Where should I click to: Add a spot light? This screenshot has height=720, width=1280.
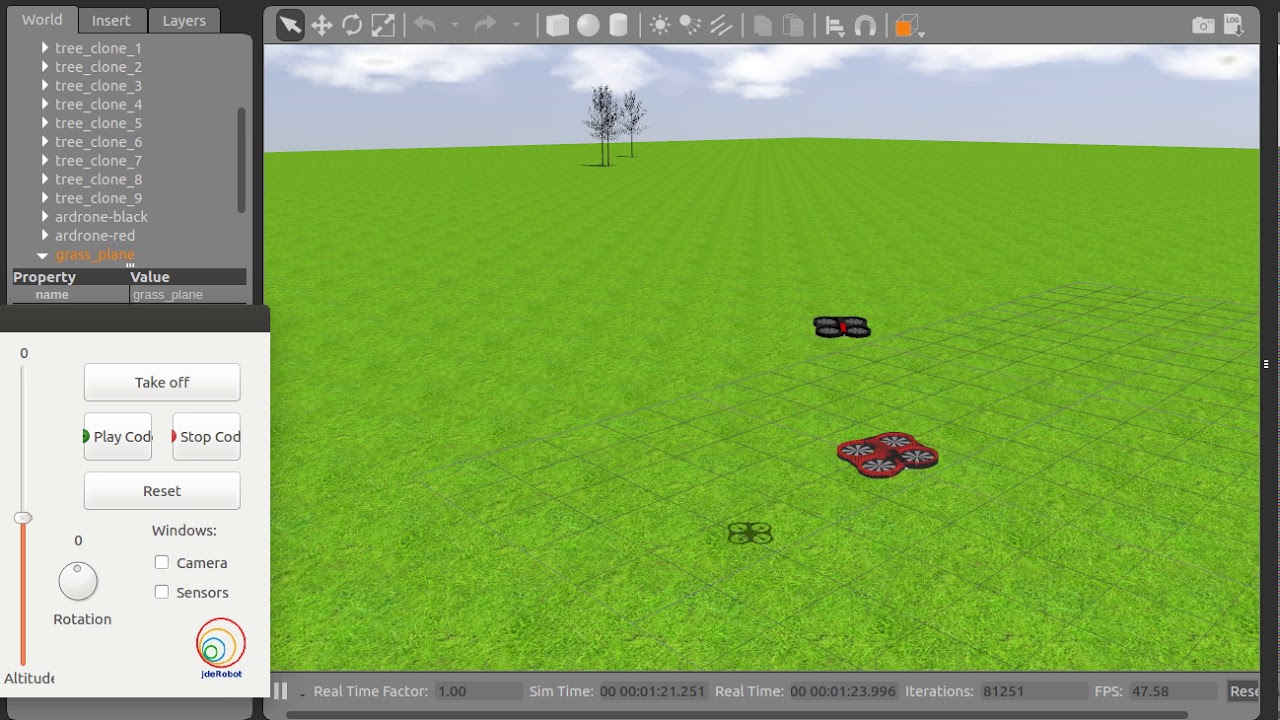(x=690, y=26)
